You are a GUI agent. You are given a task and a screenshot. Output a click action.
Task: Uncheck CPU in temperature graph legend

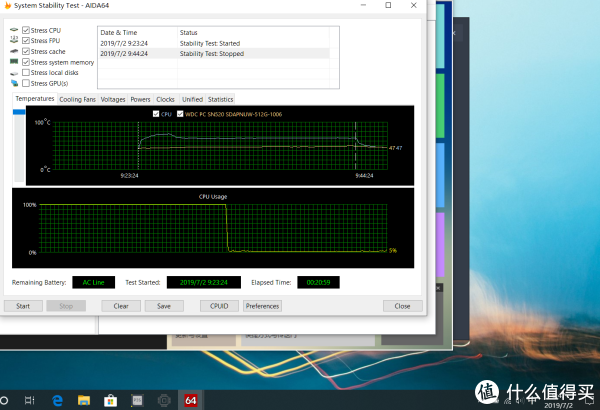click(155, 114)
